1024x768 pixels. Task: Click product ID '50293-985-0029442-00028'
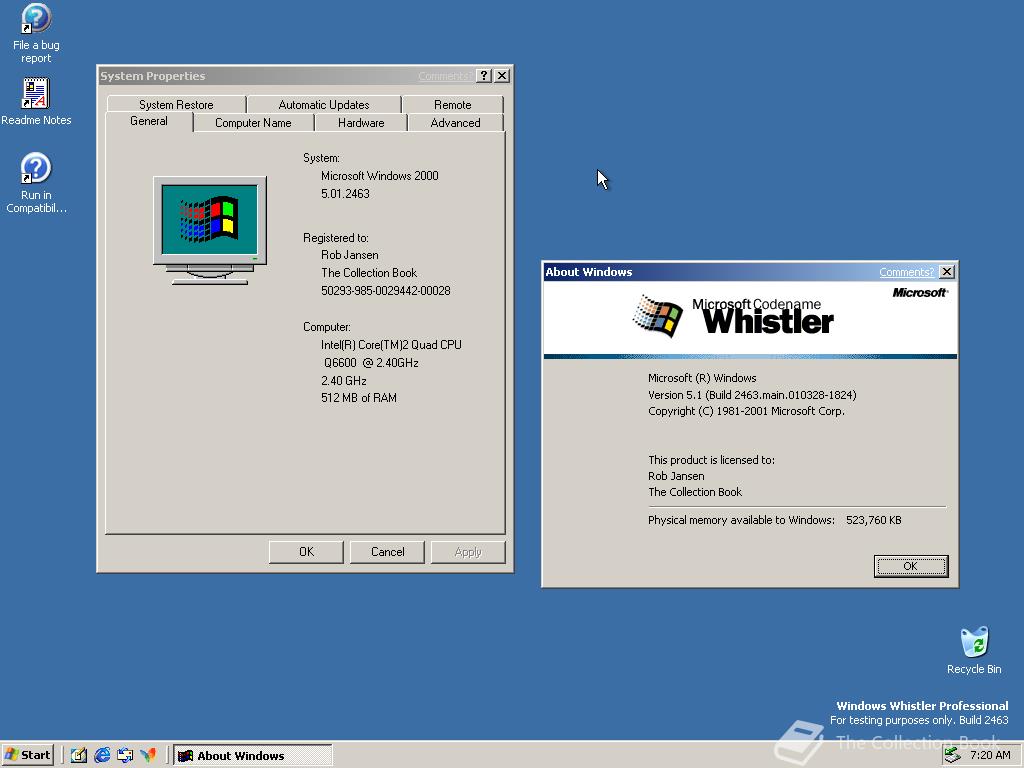click(385, 291)
